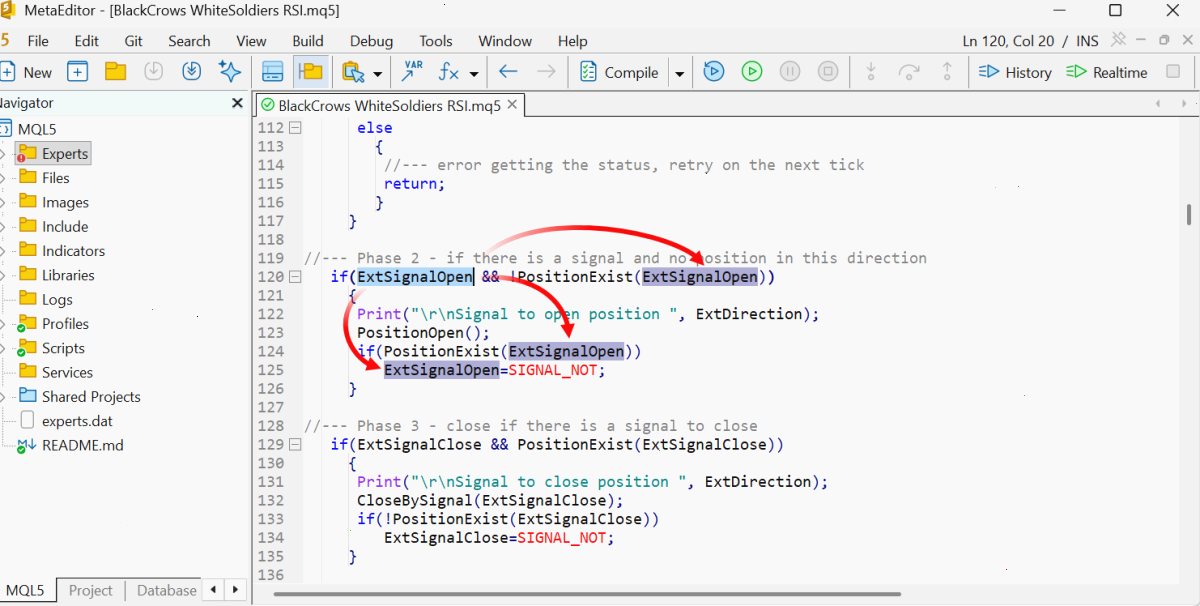Close the BlackCrows WhiteSoldiers RSI.mq5 tab
This screenshot has width=1200, height=606.
[x=512, y=104]
